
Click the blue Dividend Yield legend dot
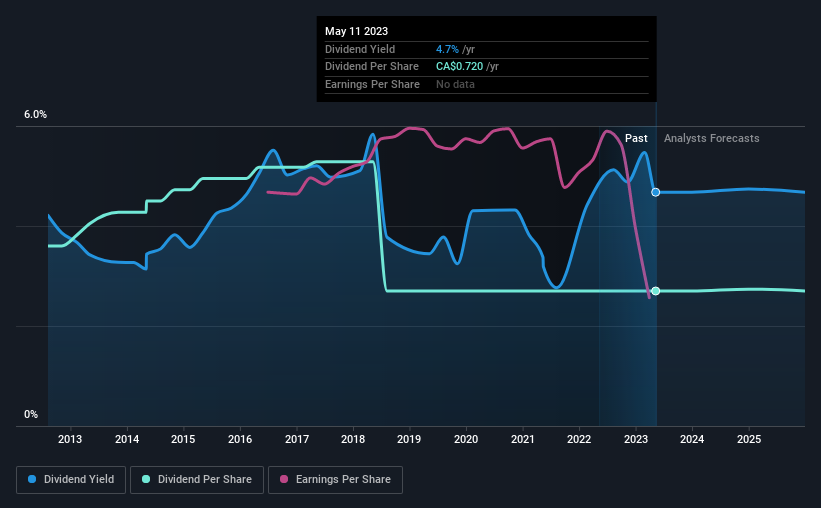tap(32, 479)
